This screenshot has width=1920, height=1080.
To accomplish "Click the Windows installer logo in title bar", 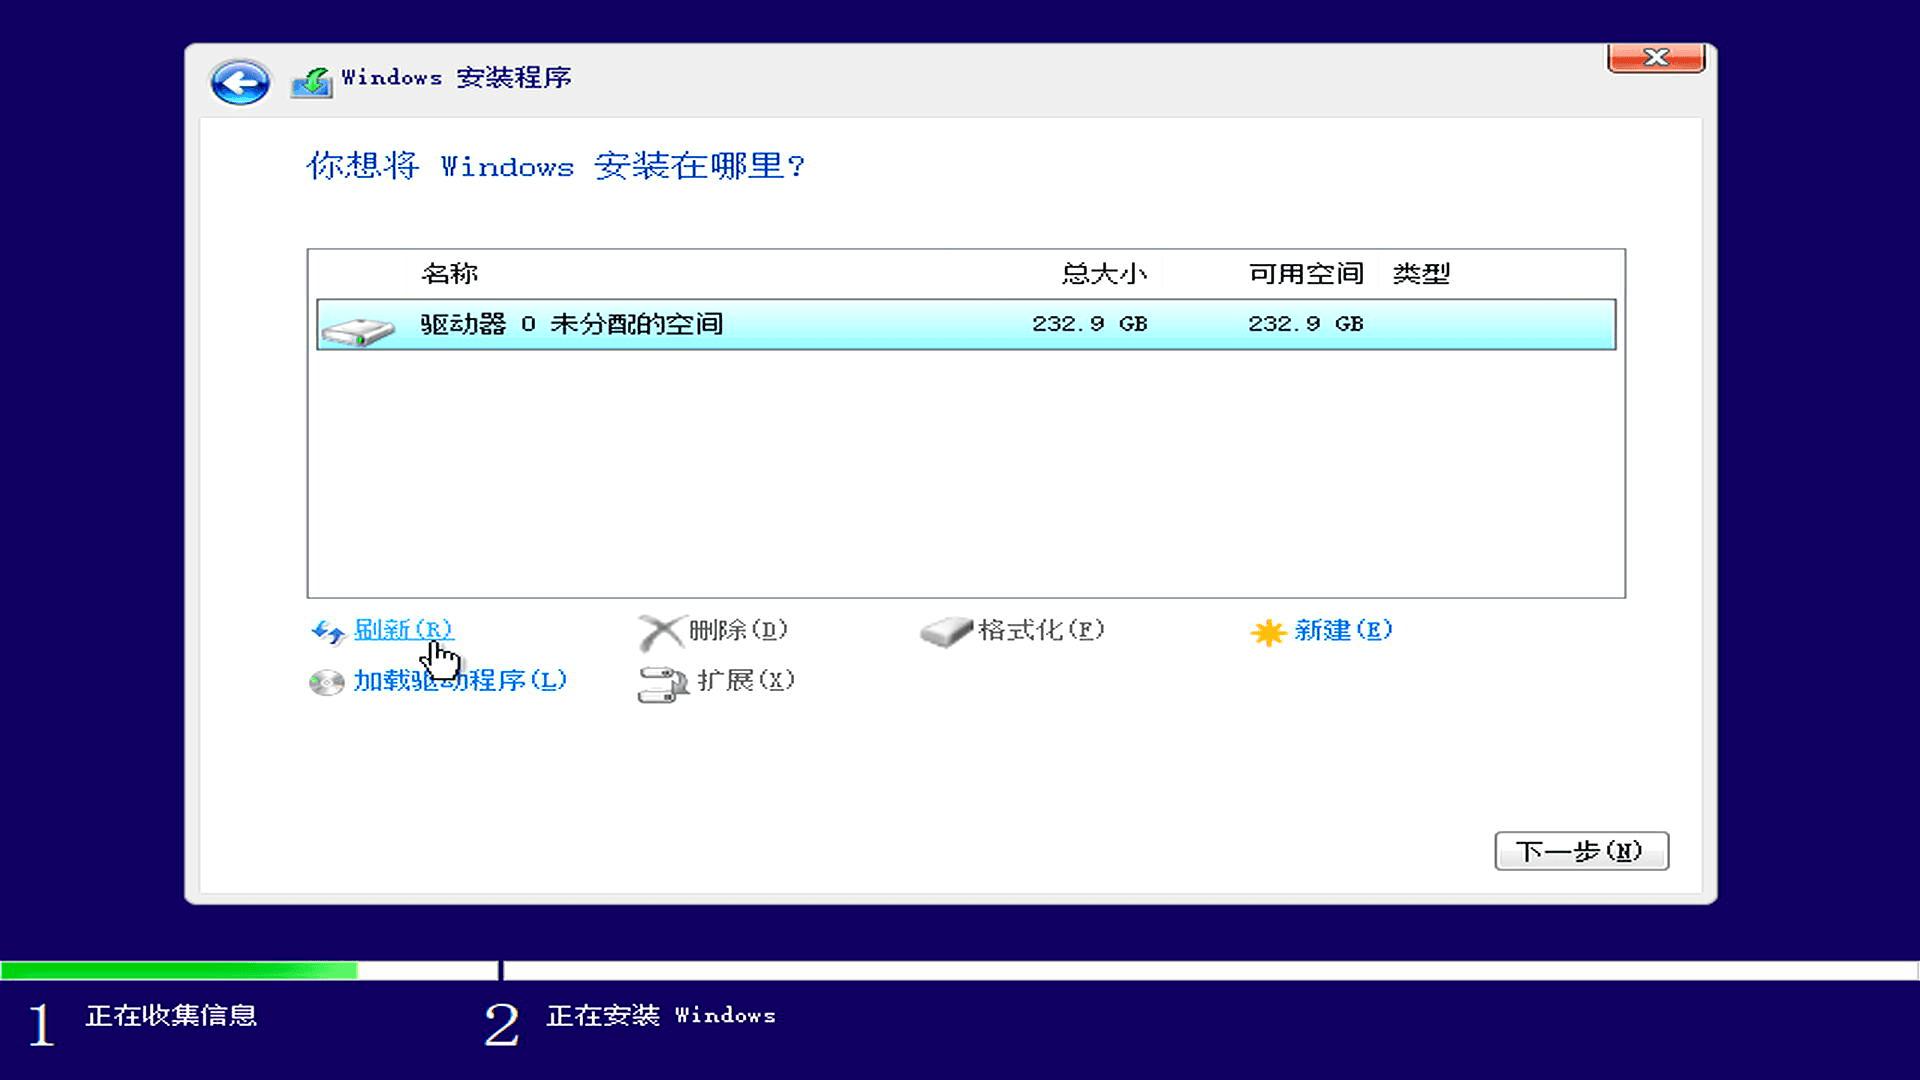I will pyautogui.click(x=311, y=80).
